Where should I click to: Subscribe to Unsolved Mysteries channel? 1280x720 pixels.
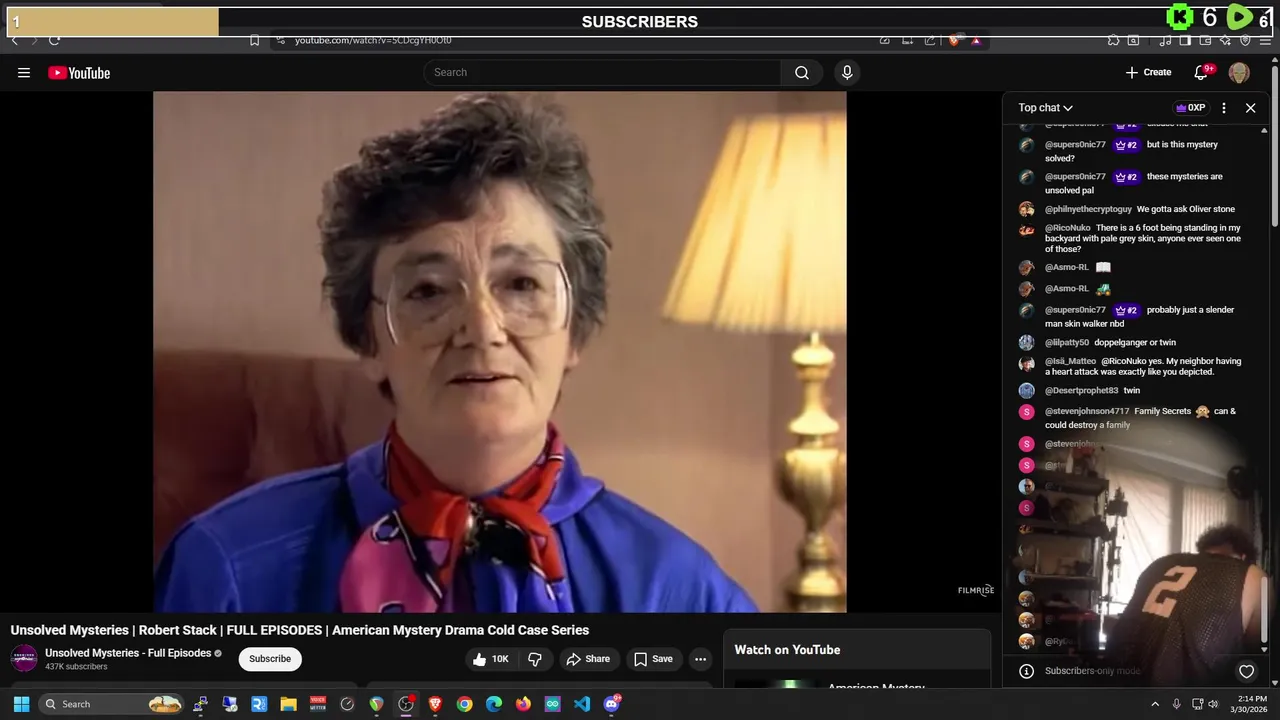pyautogui.click(x=270, y=659)
